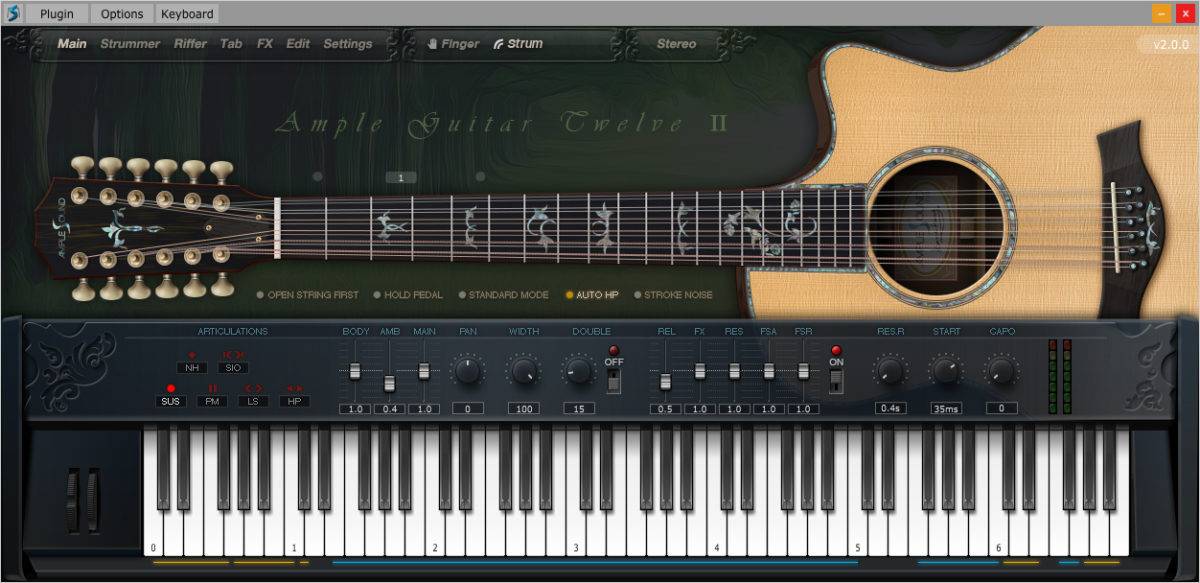This screenshot has width=1200, height=583.
Task: Click the PAN knob
Action: click(x=467, y=372)
